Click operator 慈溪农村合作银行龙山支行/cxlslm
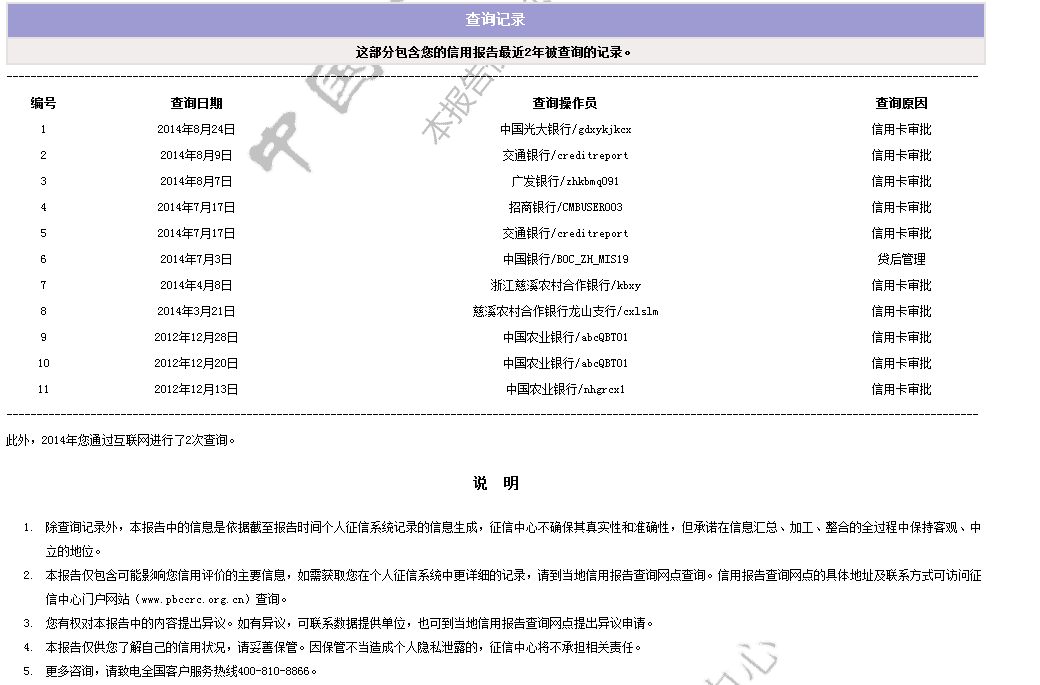 [x=565, y=311]
